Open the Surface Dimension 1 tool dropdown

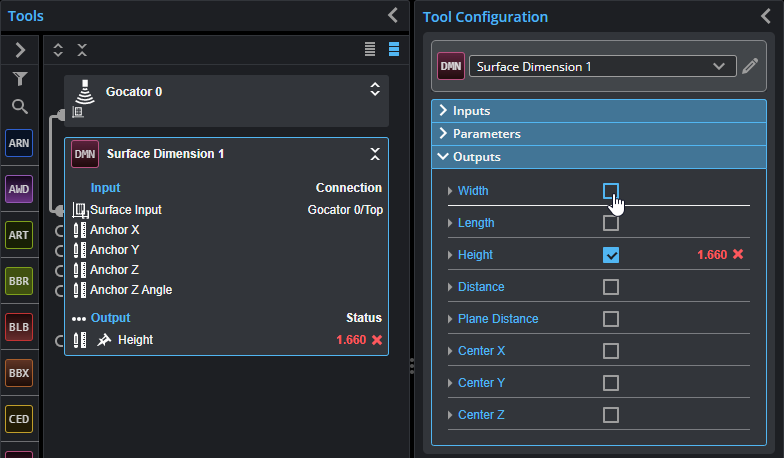(x=602, y=66)
